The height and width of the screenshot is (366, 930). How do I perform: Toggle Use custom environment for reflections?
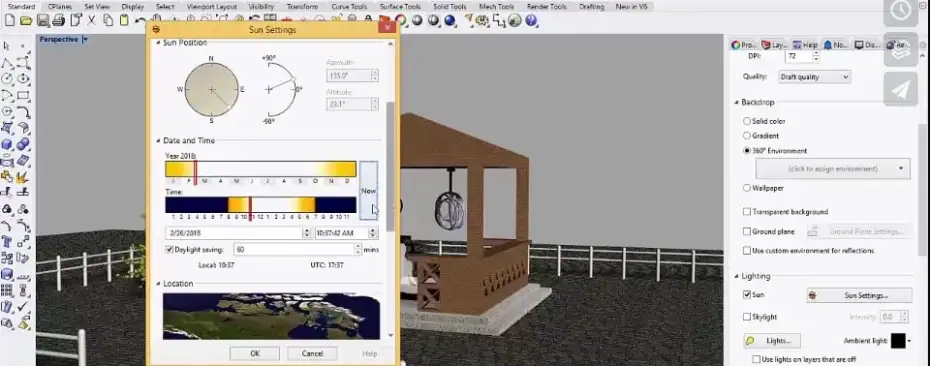[x=747, y=251]
